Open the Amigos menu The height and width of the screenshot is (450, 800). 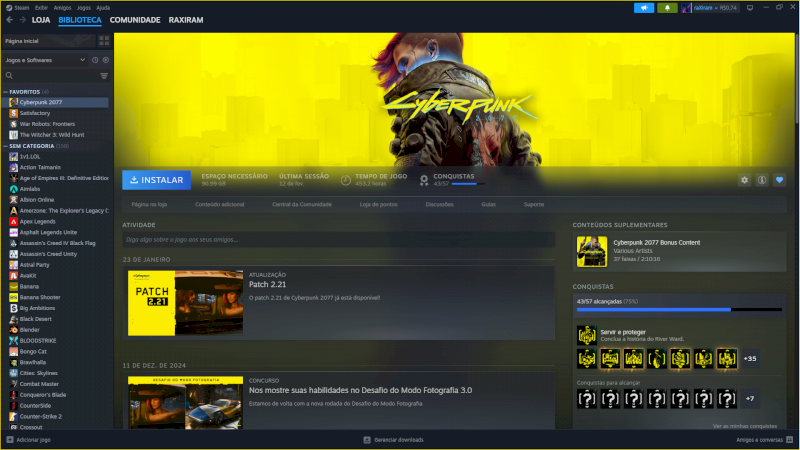click(x=62, y=8)
